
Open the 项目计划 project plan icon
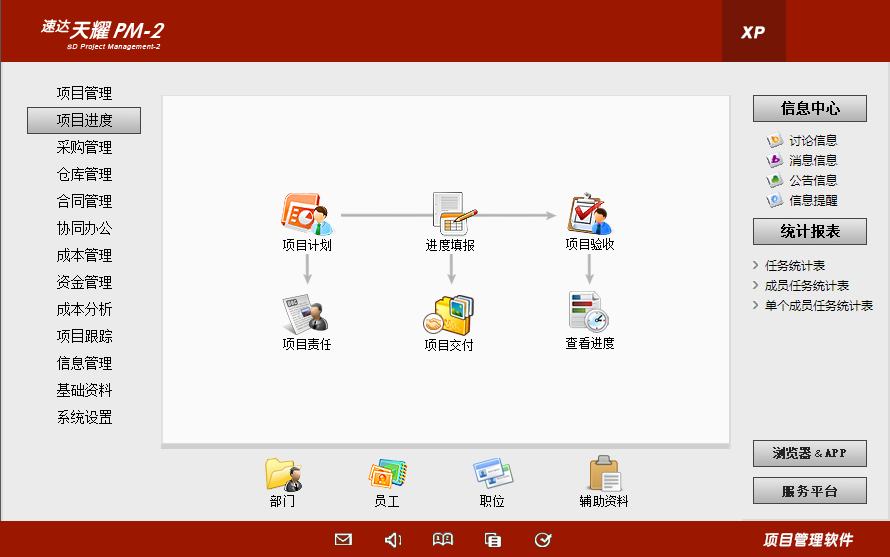[307, 214]
